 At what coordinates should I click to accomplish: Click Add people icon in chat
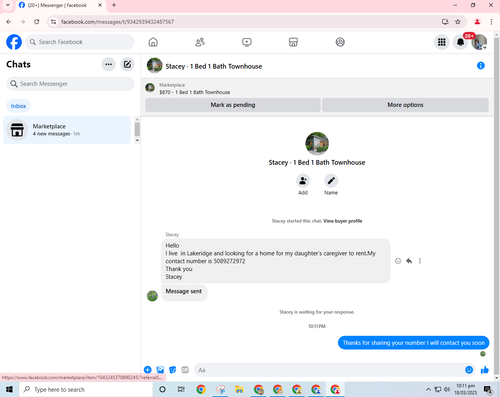pos(303,181)
